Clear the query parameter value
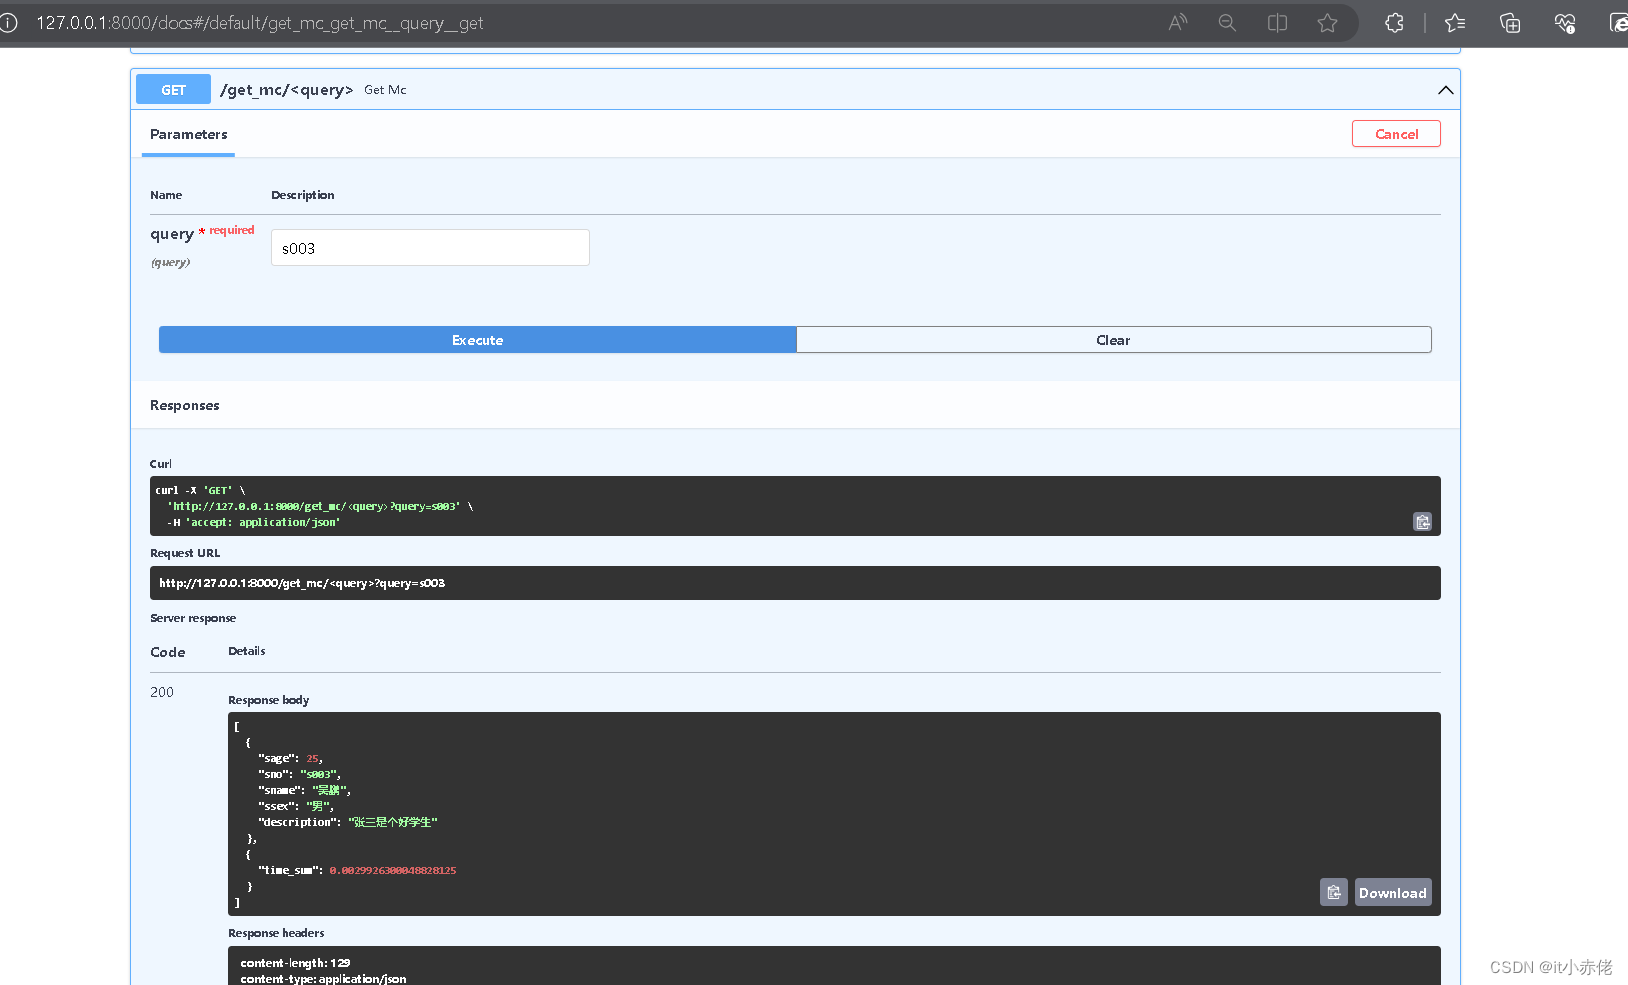 point(1113,339)
